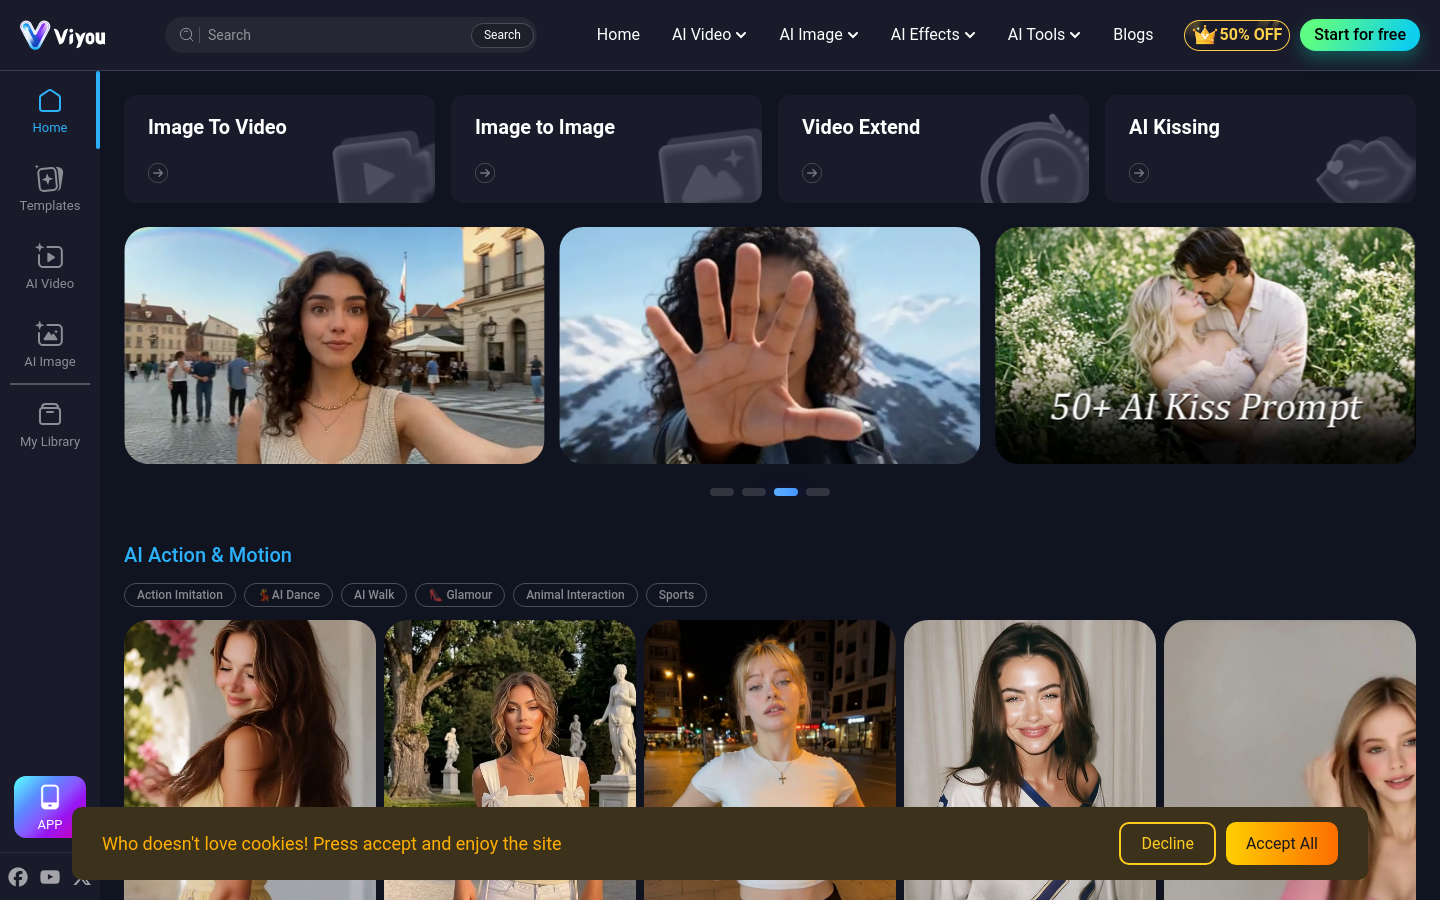The height and width of the screenshot is (900, 1440).
Task: Select the AI Image sidebar icon
Action: (x=49, y=344)
